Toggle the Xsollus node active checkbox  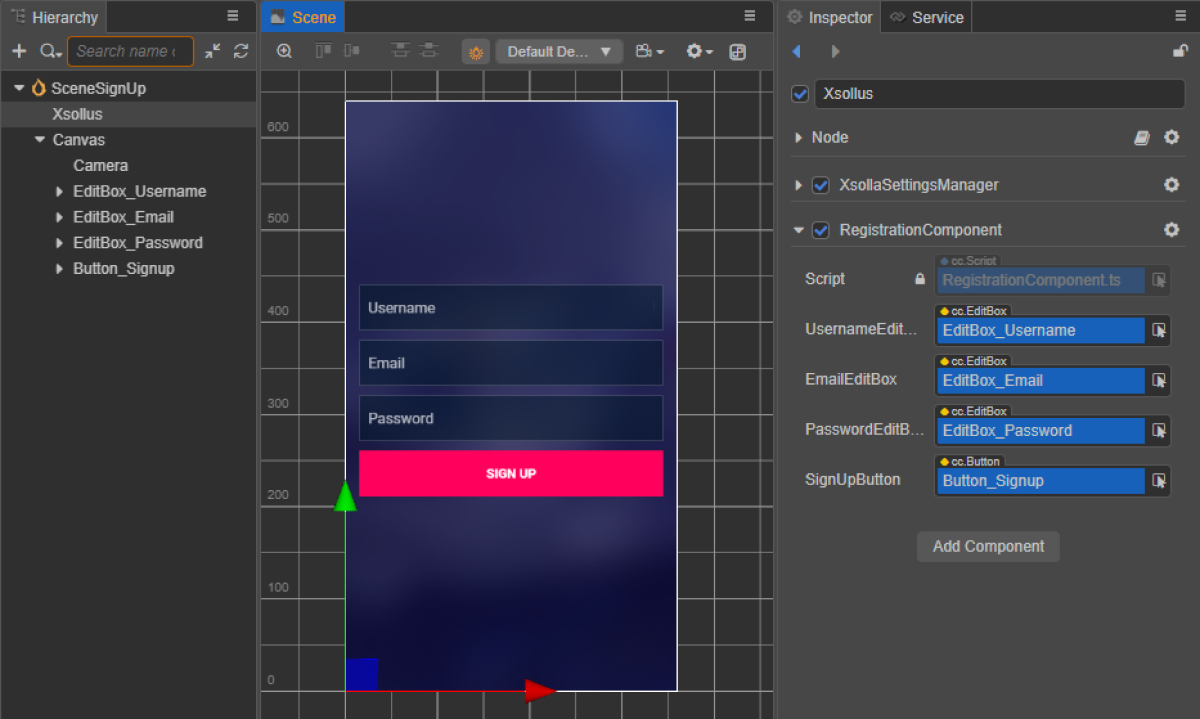(800, 94)
